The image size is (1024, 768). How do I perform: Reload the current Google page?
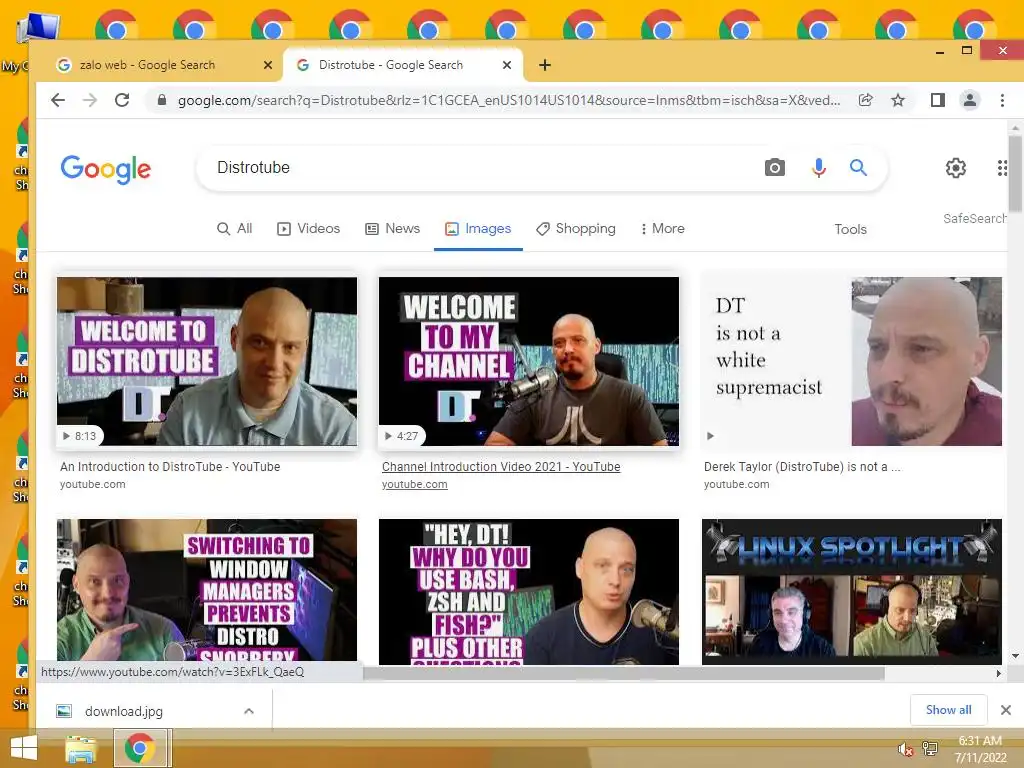(x=122, y=100)
